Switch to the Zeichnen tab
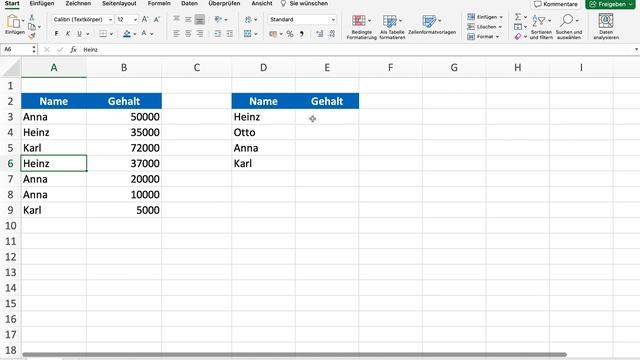Viewport: 640px width, 360px height. point(78,3)
